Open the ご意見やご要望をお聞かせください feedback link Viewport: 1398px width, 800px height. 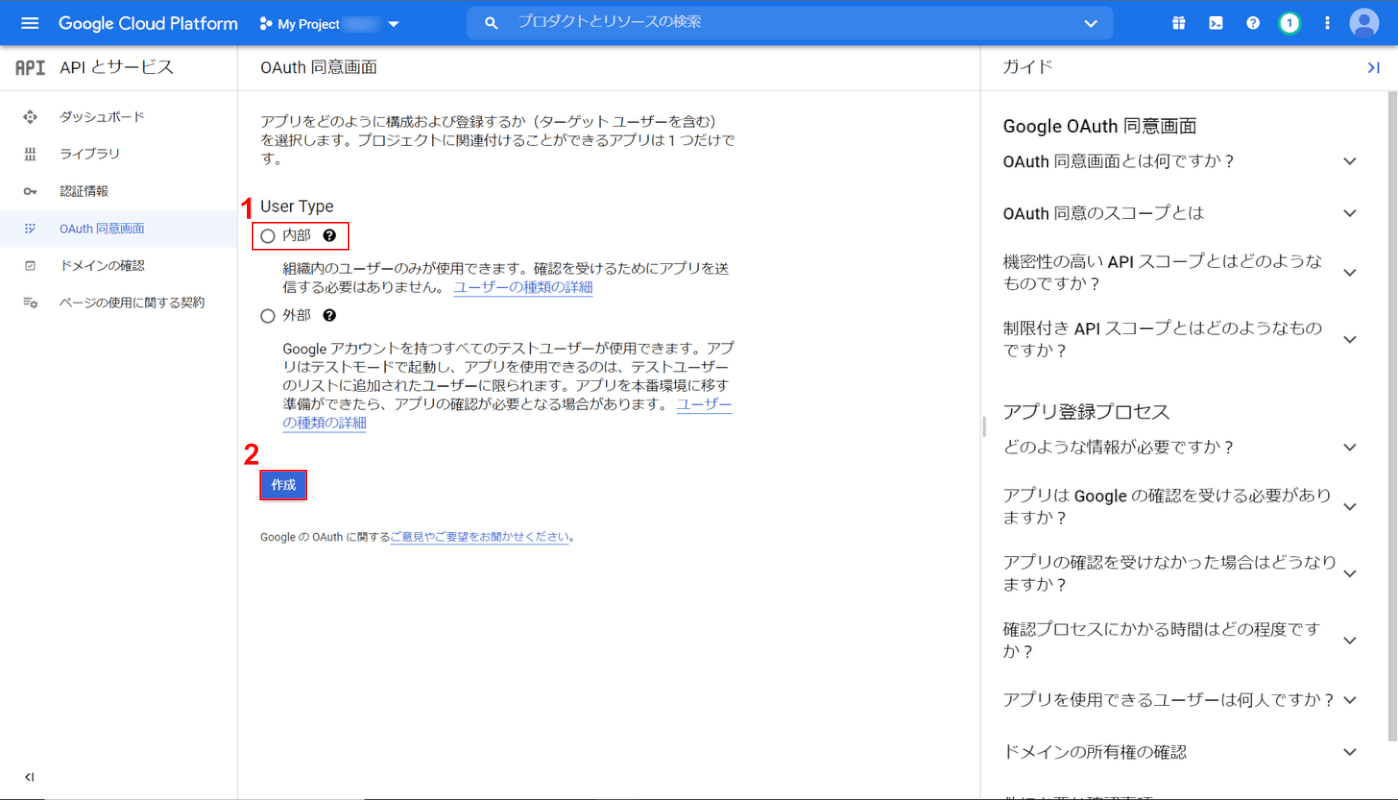(480, 537)
